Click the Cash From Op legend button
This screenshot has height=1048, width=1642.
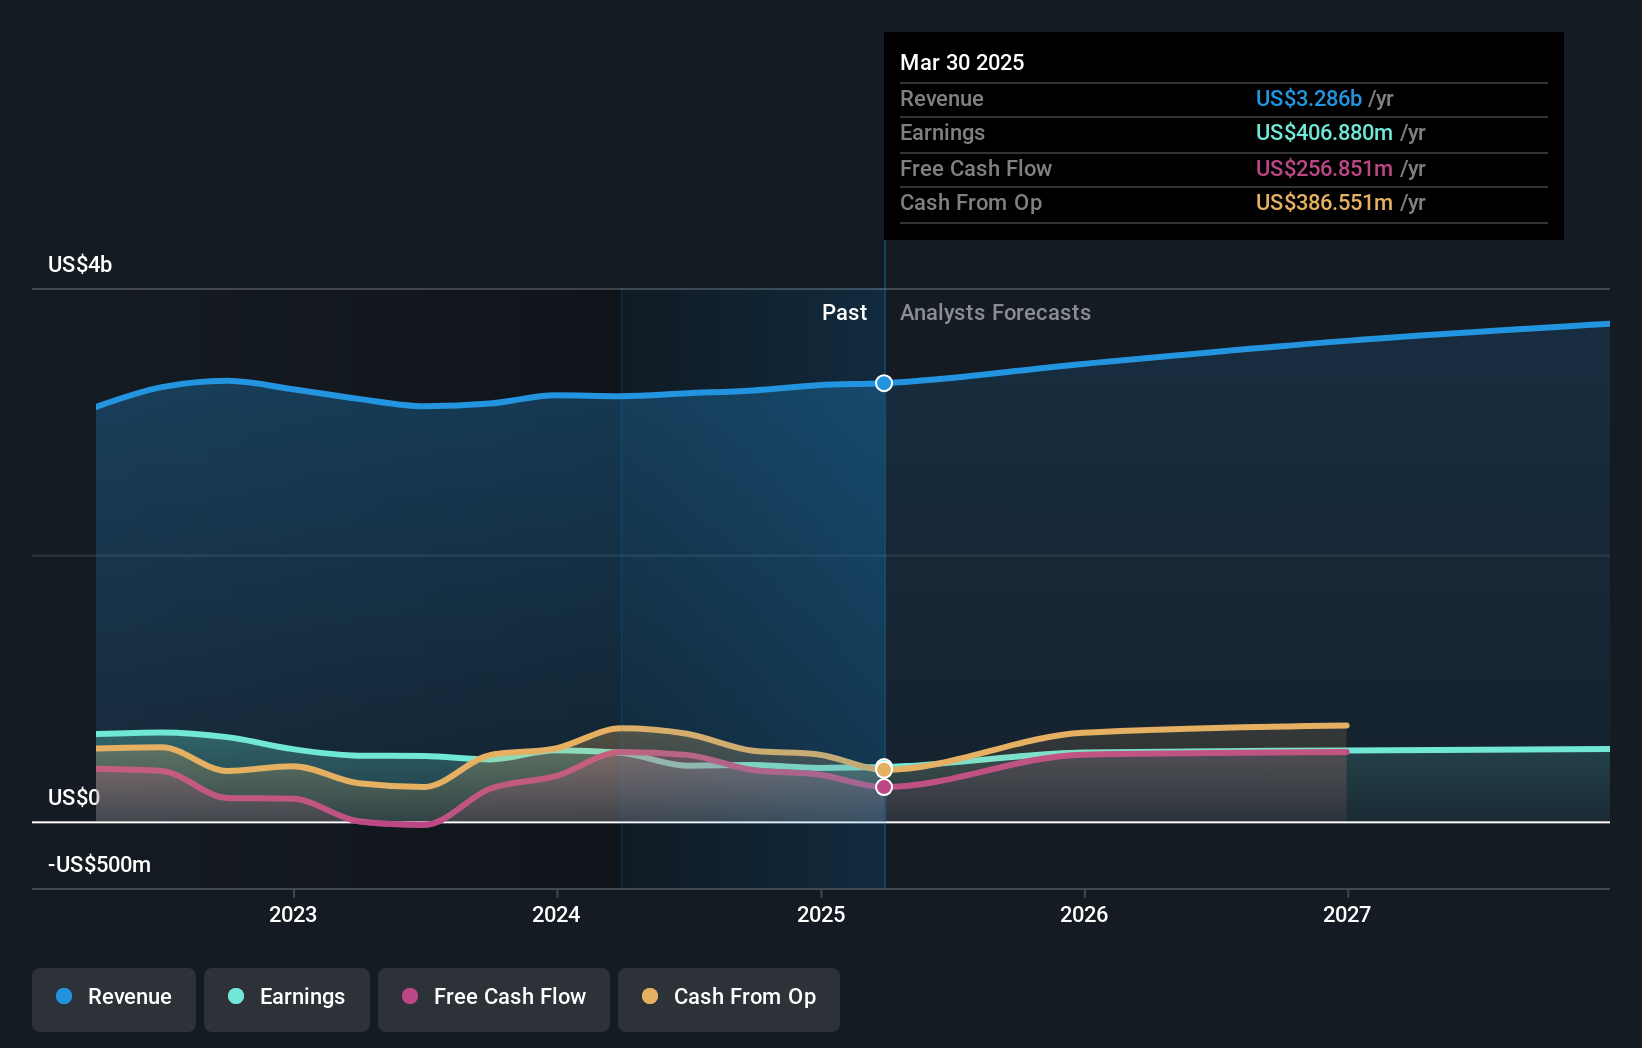tap(728, 997)
